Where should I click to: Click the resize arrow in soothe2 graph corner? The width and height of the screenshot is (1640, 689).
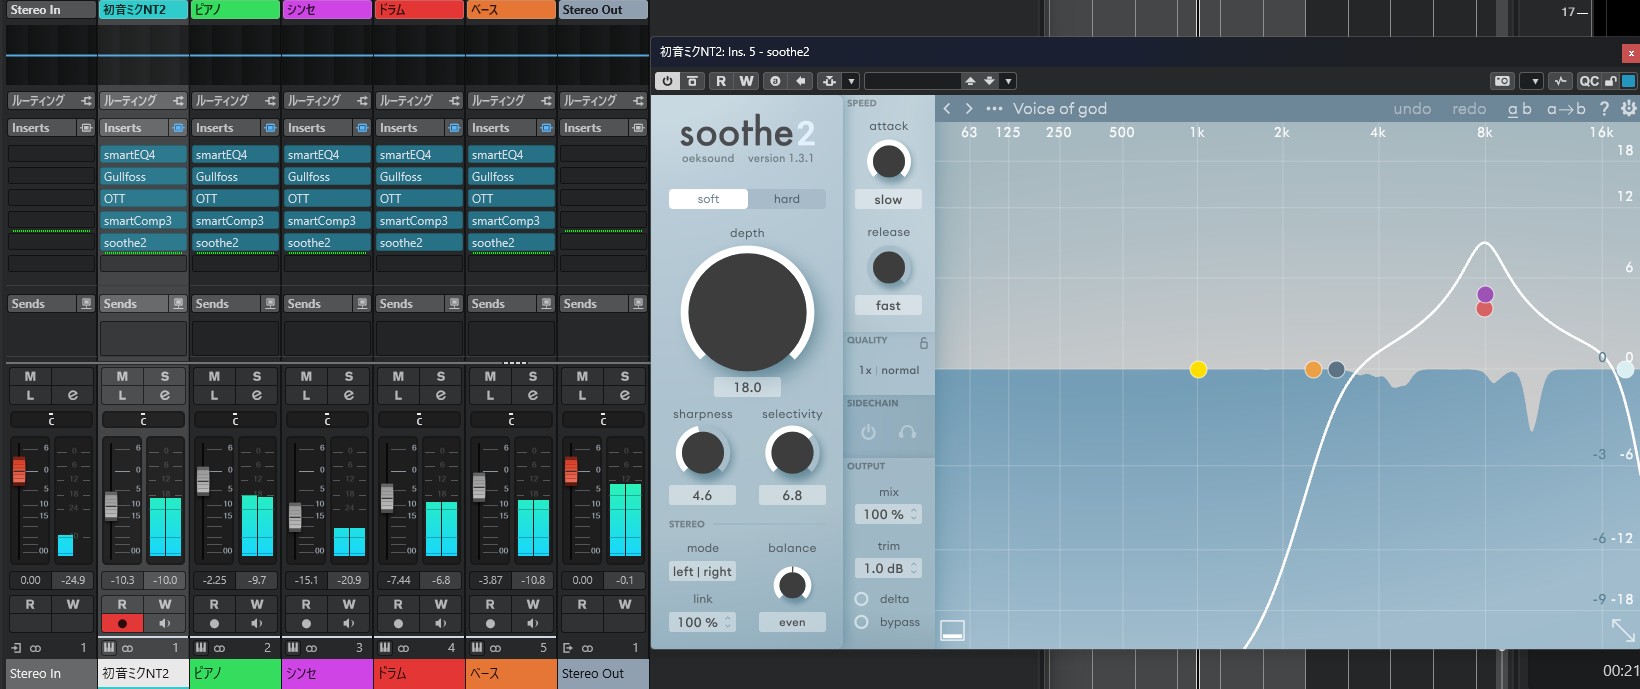coord(1622,629)
